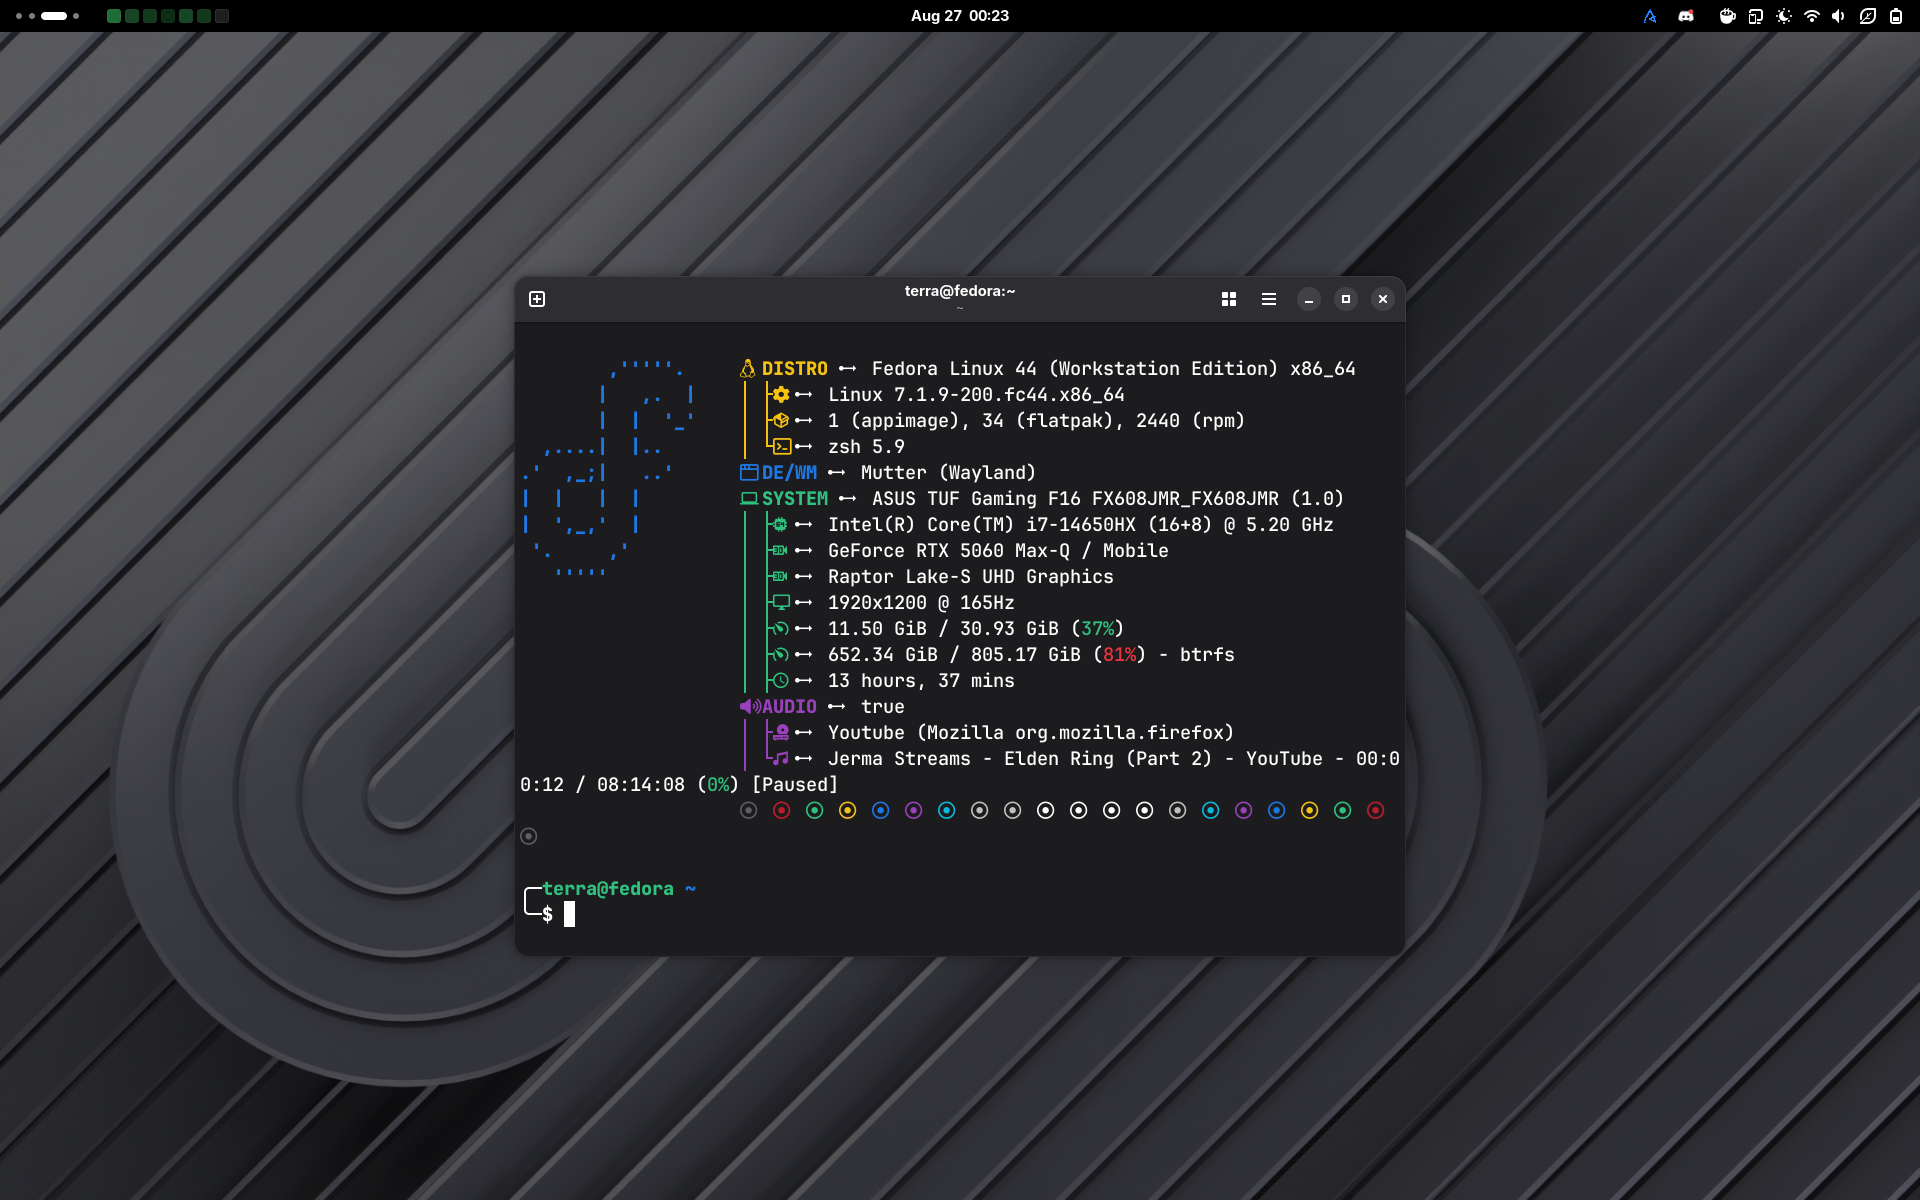Click the '13 hours, 37 mins' uptime text
The height and width of the screenshot is (1200, 1920).
(921, 680)
